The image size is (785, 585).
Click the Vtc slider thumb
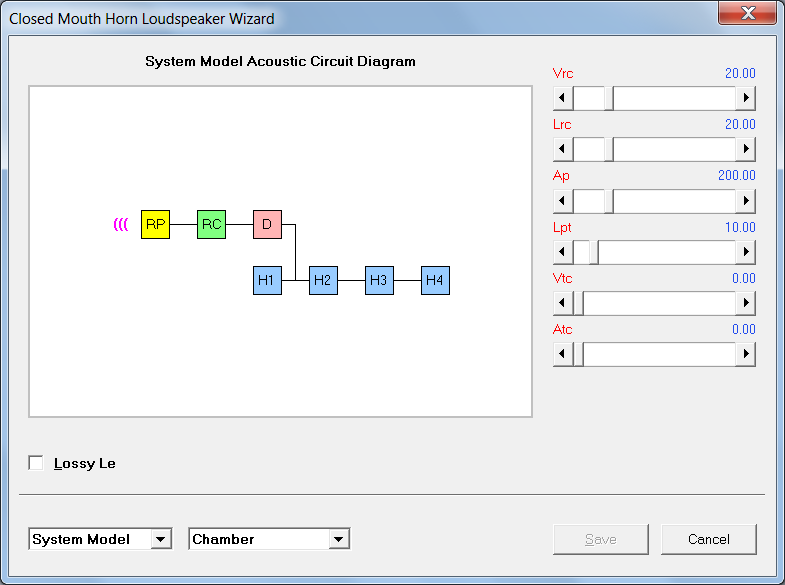coord(578,303)
